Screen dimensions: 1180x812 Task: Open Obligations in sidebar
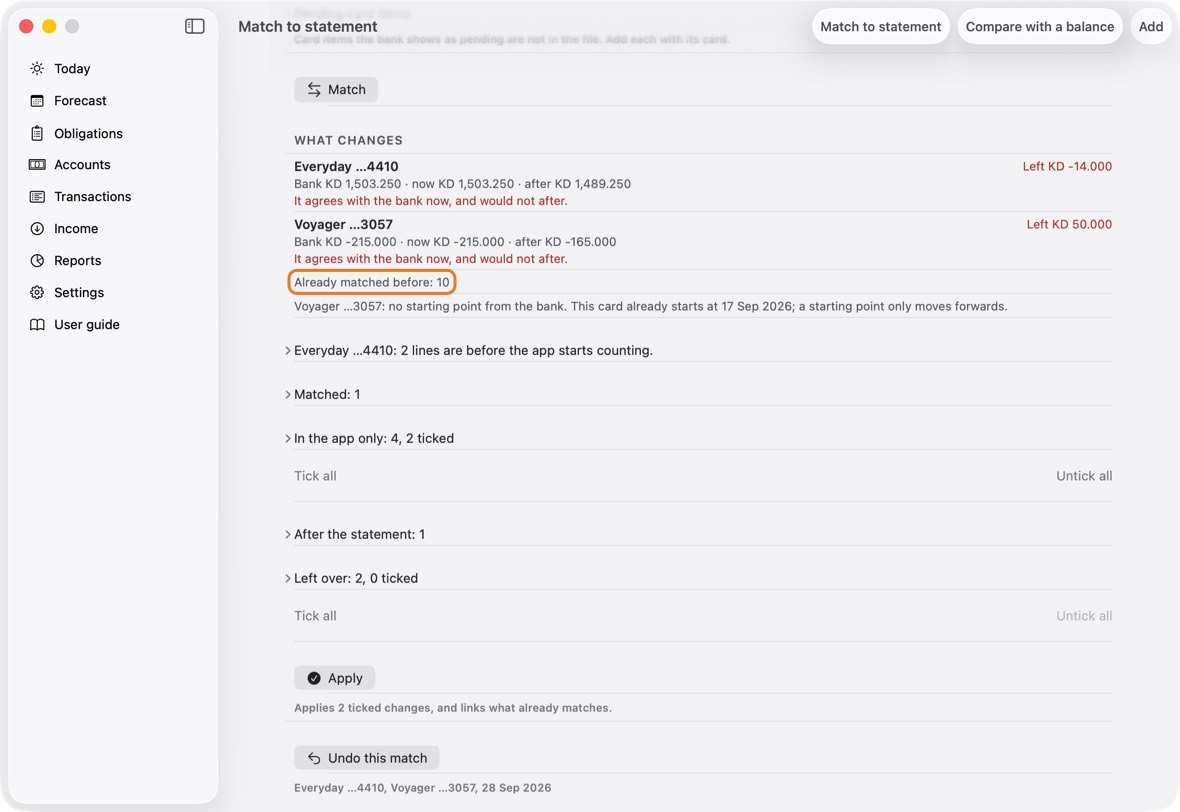click(x=88, y=133)
